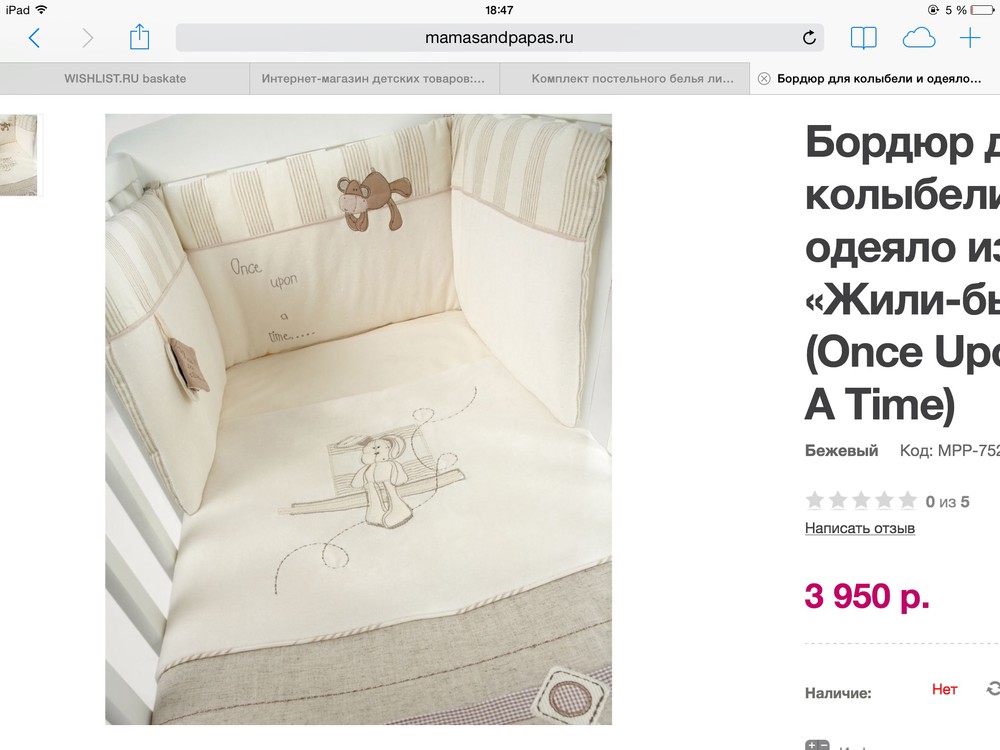Screen dimensions: 1000x750
Task: Open the Share sheet icon
Action: (x=139, y=37)
